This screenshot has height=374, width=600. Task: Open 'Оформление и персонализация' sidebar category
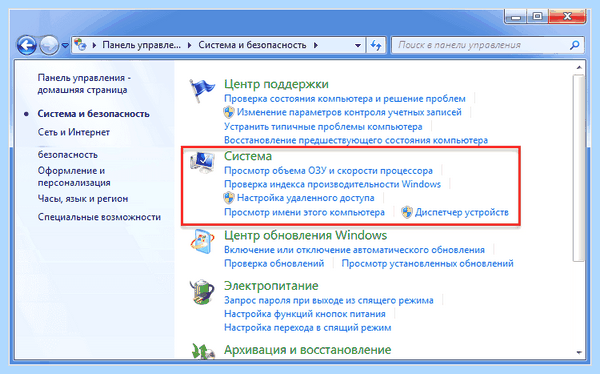tap(74, 176)
